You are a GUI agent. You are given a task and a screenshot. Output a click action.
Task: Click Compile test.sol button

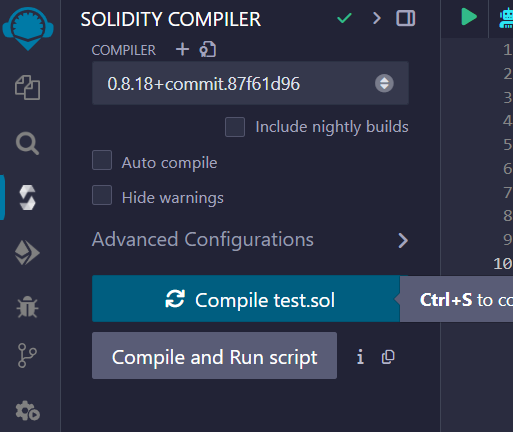pyautogui.click(x=246, y=299)
